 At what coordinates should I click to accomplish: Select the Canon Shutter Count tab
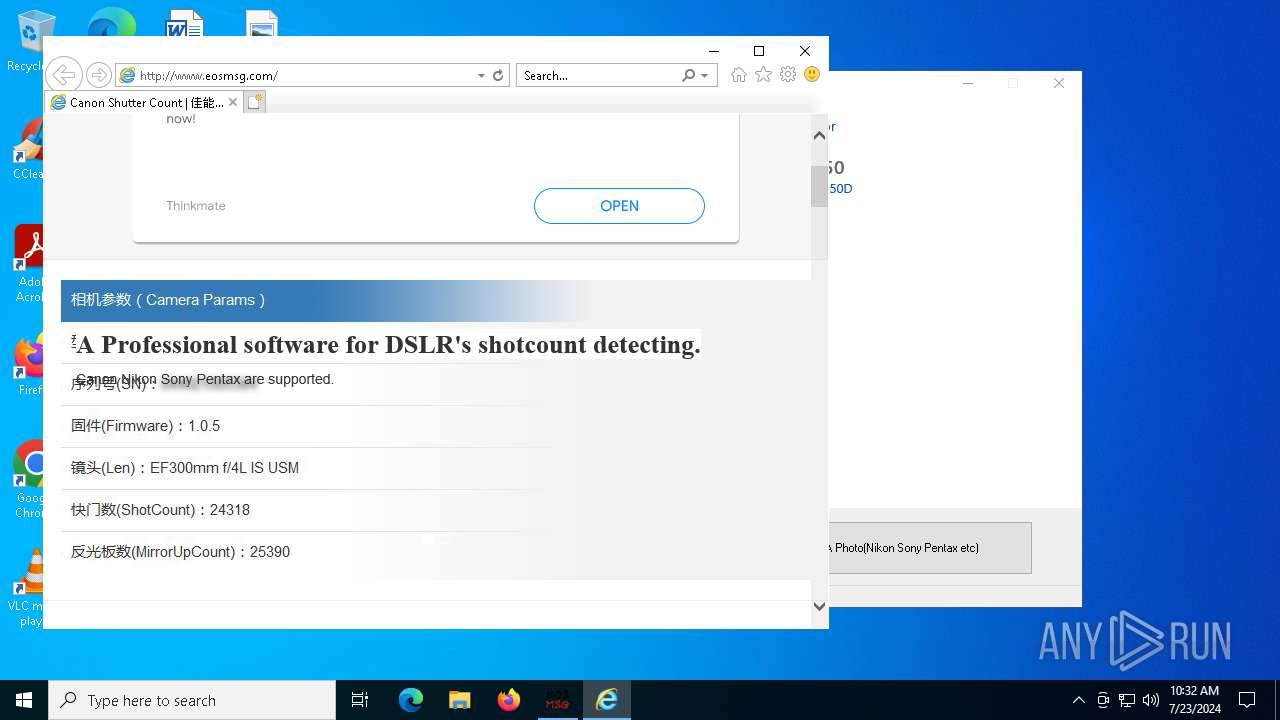click(x=142, y=102)
